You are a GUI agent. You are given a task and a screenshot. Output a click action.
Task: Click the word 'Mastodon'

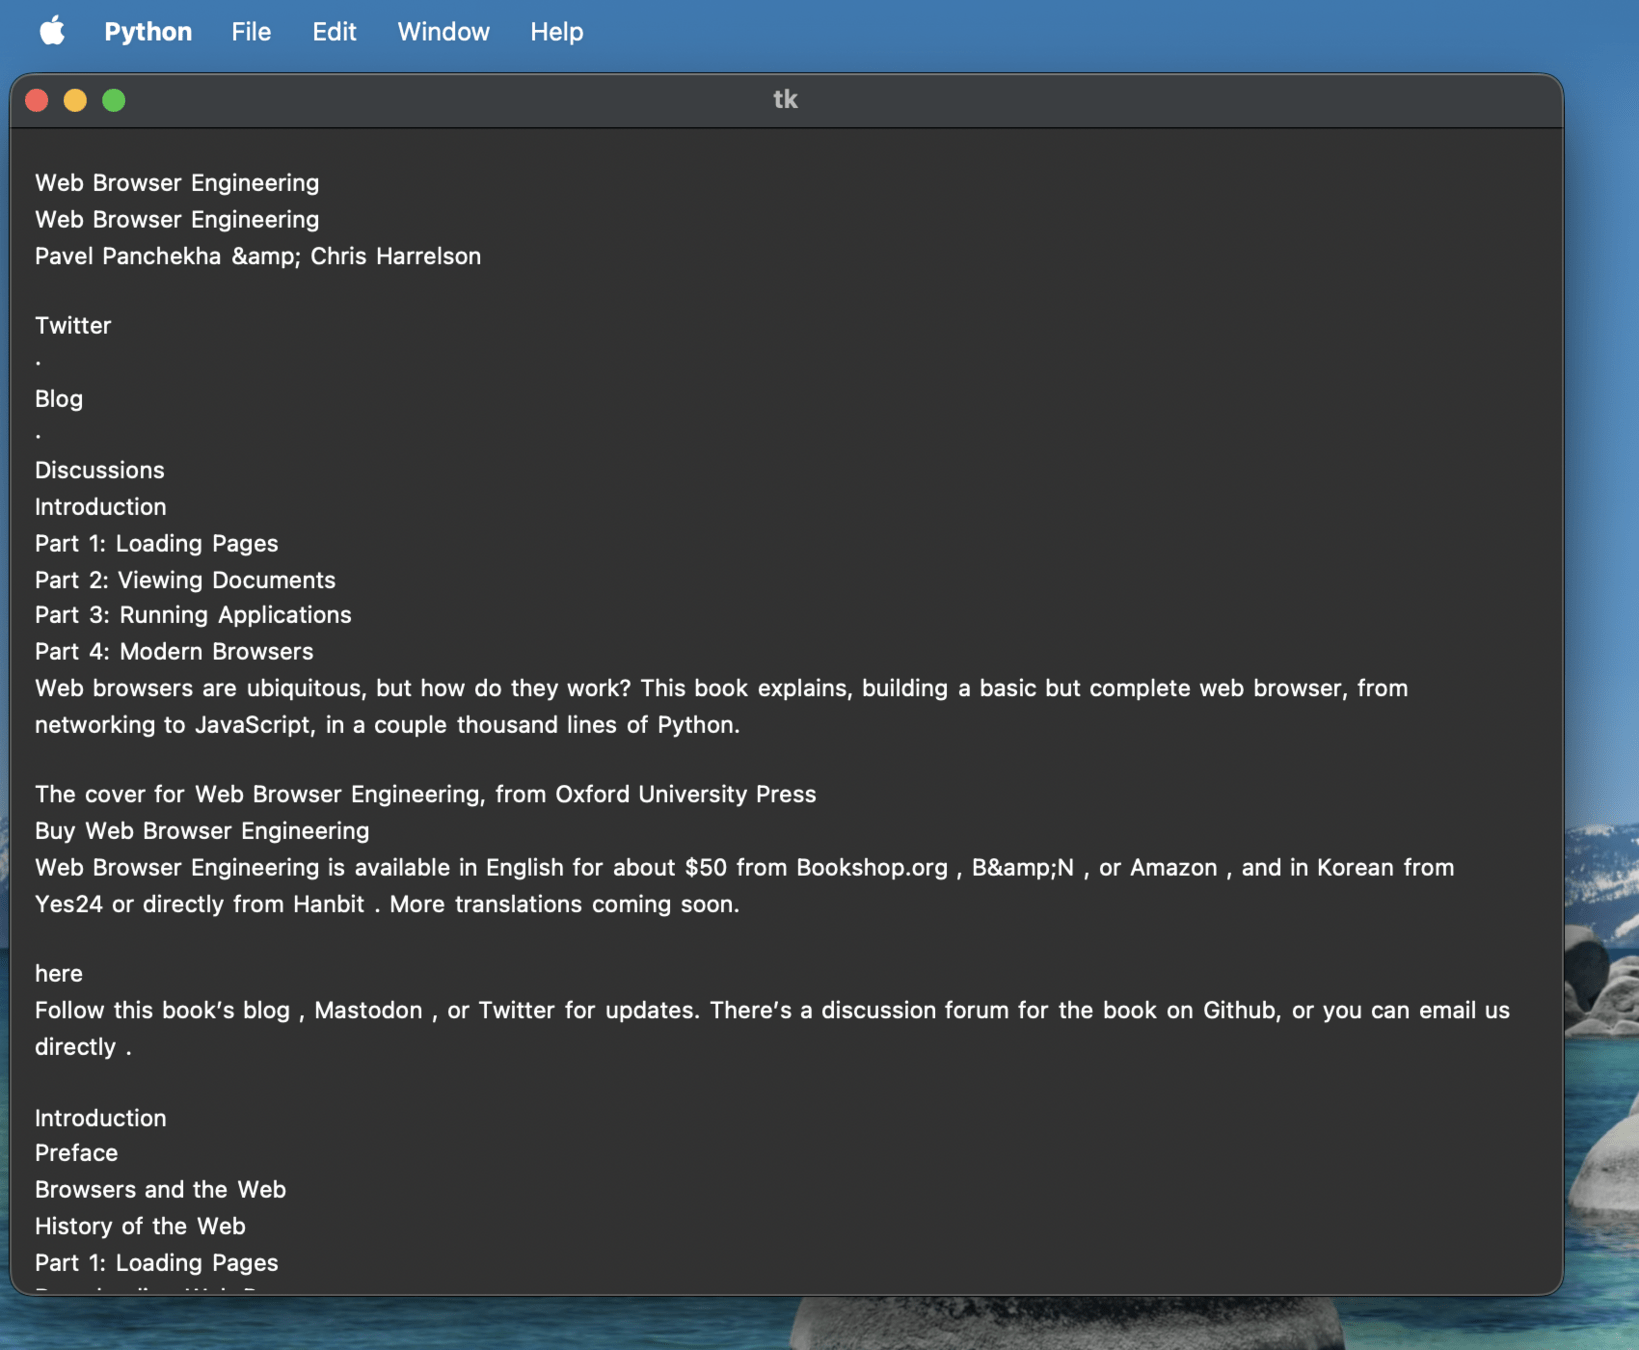(x=368, y=1011)
